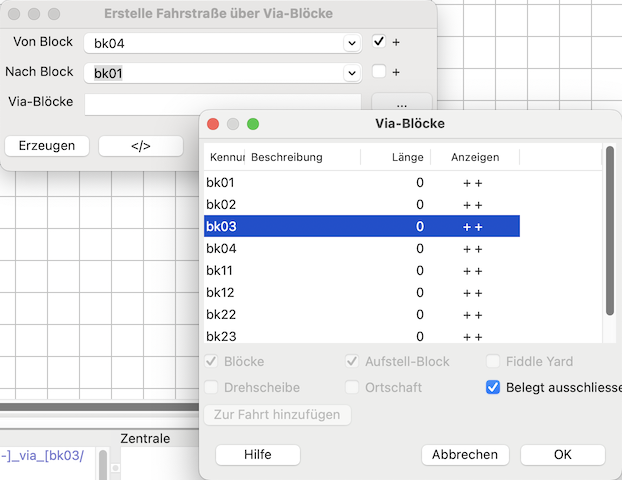Click the </> XML button
The width and height of the screenshot is (622, 480).
click(x=140, y=146)
